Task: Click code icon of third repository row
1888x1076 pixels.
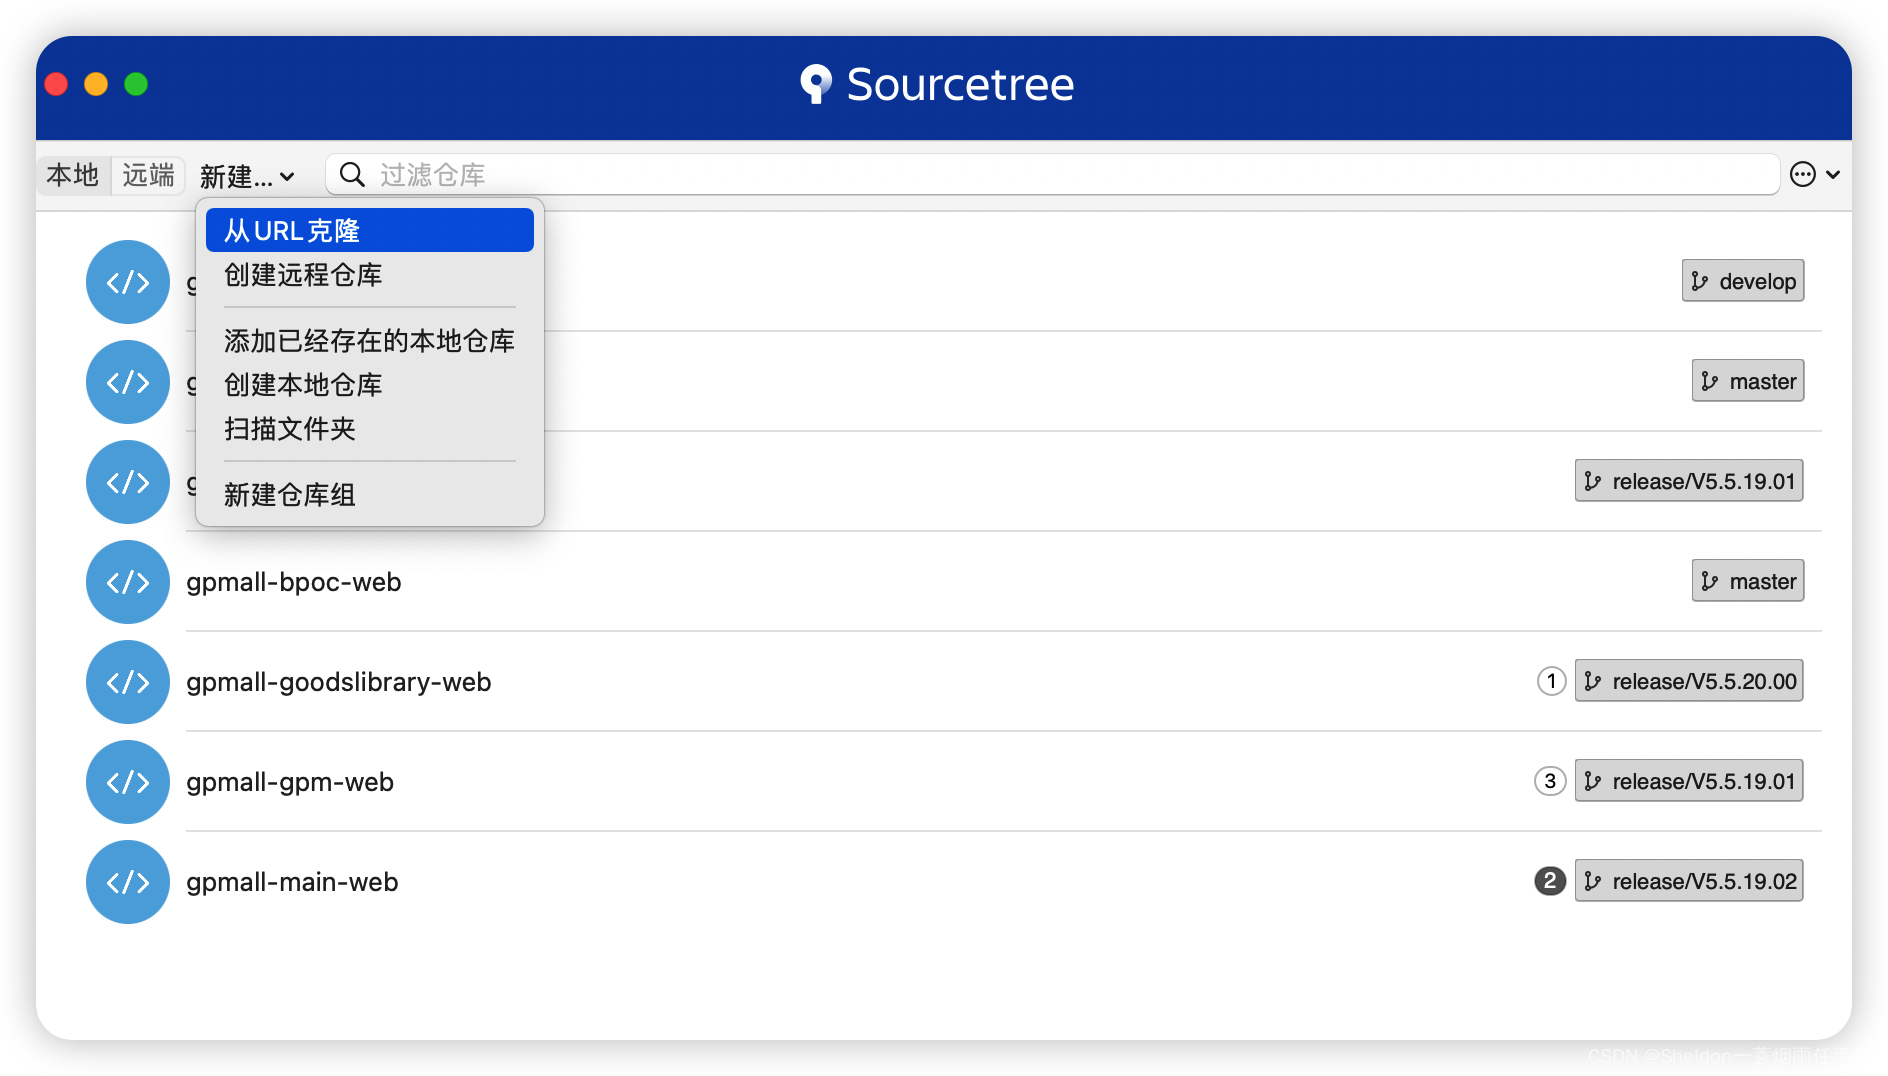Action: click(128, 482)
